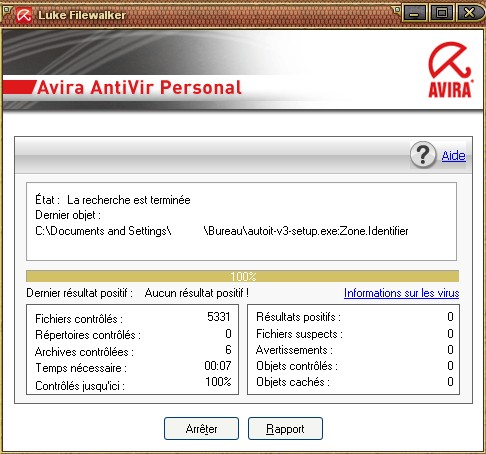Open the Aide help link
This screenshot has height=454, width=486.
[x=453, y=156]
